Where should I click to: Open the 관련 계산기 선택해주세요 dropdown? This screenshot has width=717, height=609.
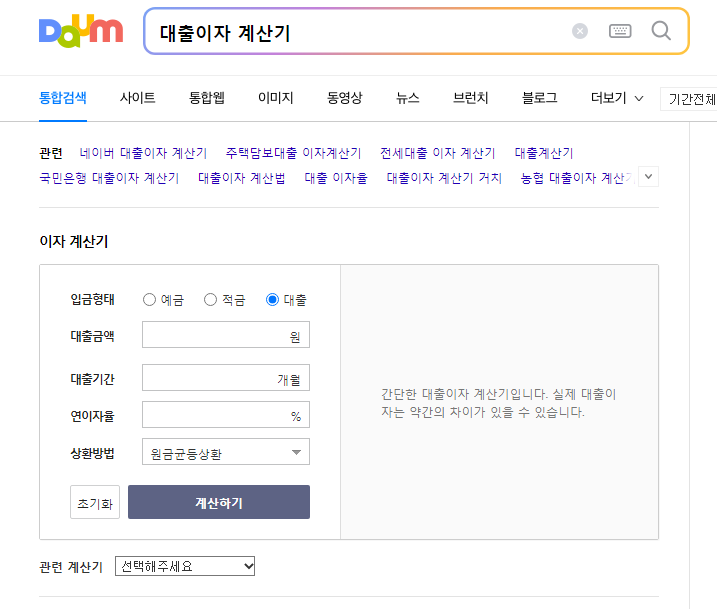(x=185, y=566)
